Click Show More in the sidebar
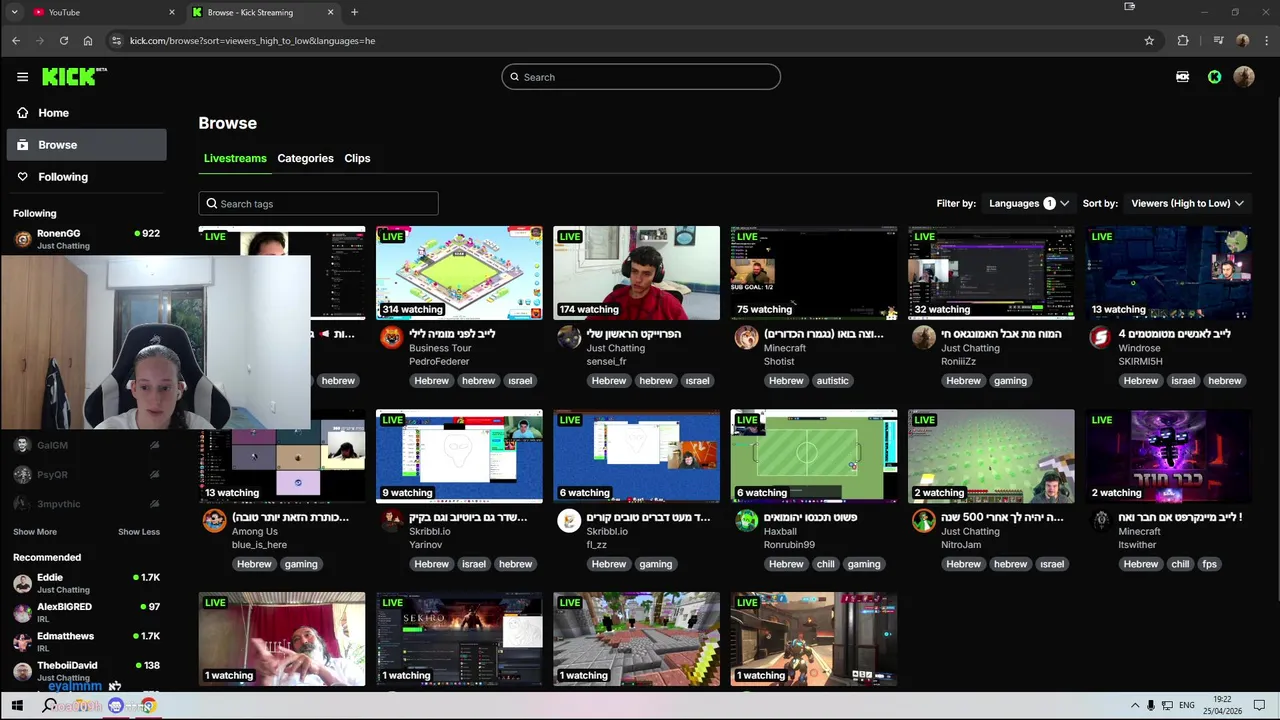Screen dimensions: 1280x720 click(x=35, y=532)
